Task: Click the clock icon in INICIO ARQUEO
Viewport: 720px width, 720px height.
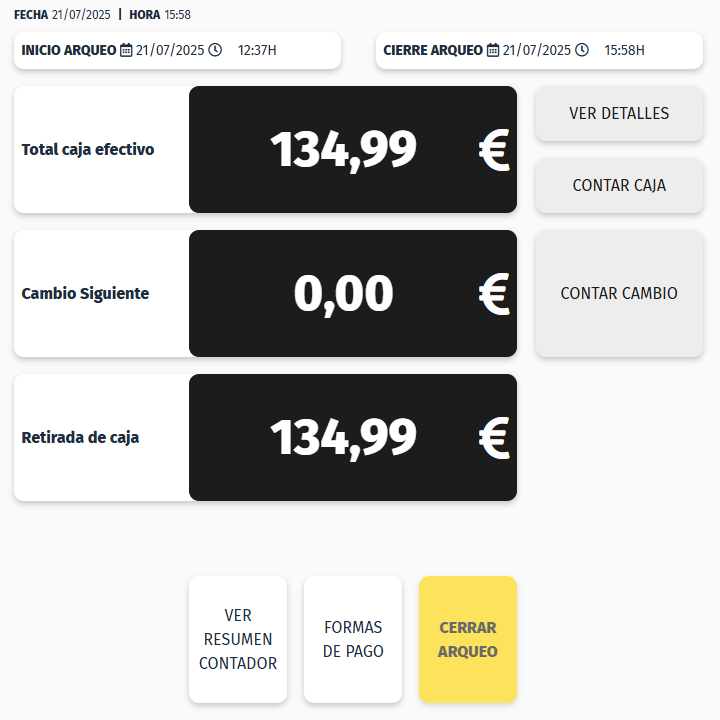Action: [215, 50]
